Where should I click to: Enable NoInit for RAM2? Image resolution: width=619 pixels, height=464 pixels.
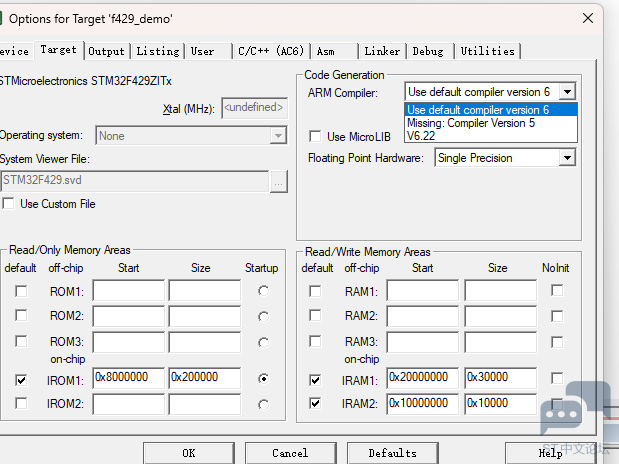[x=557, y=316]
